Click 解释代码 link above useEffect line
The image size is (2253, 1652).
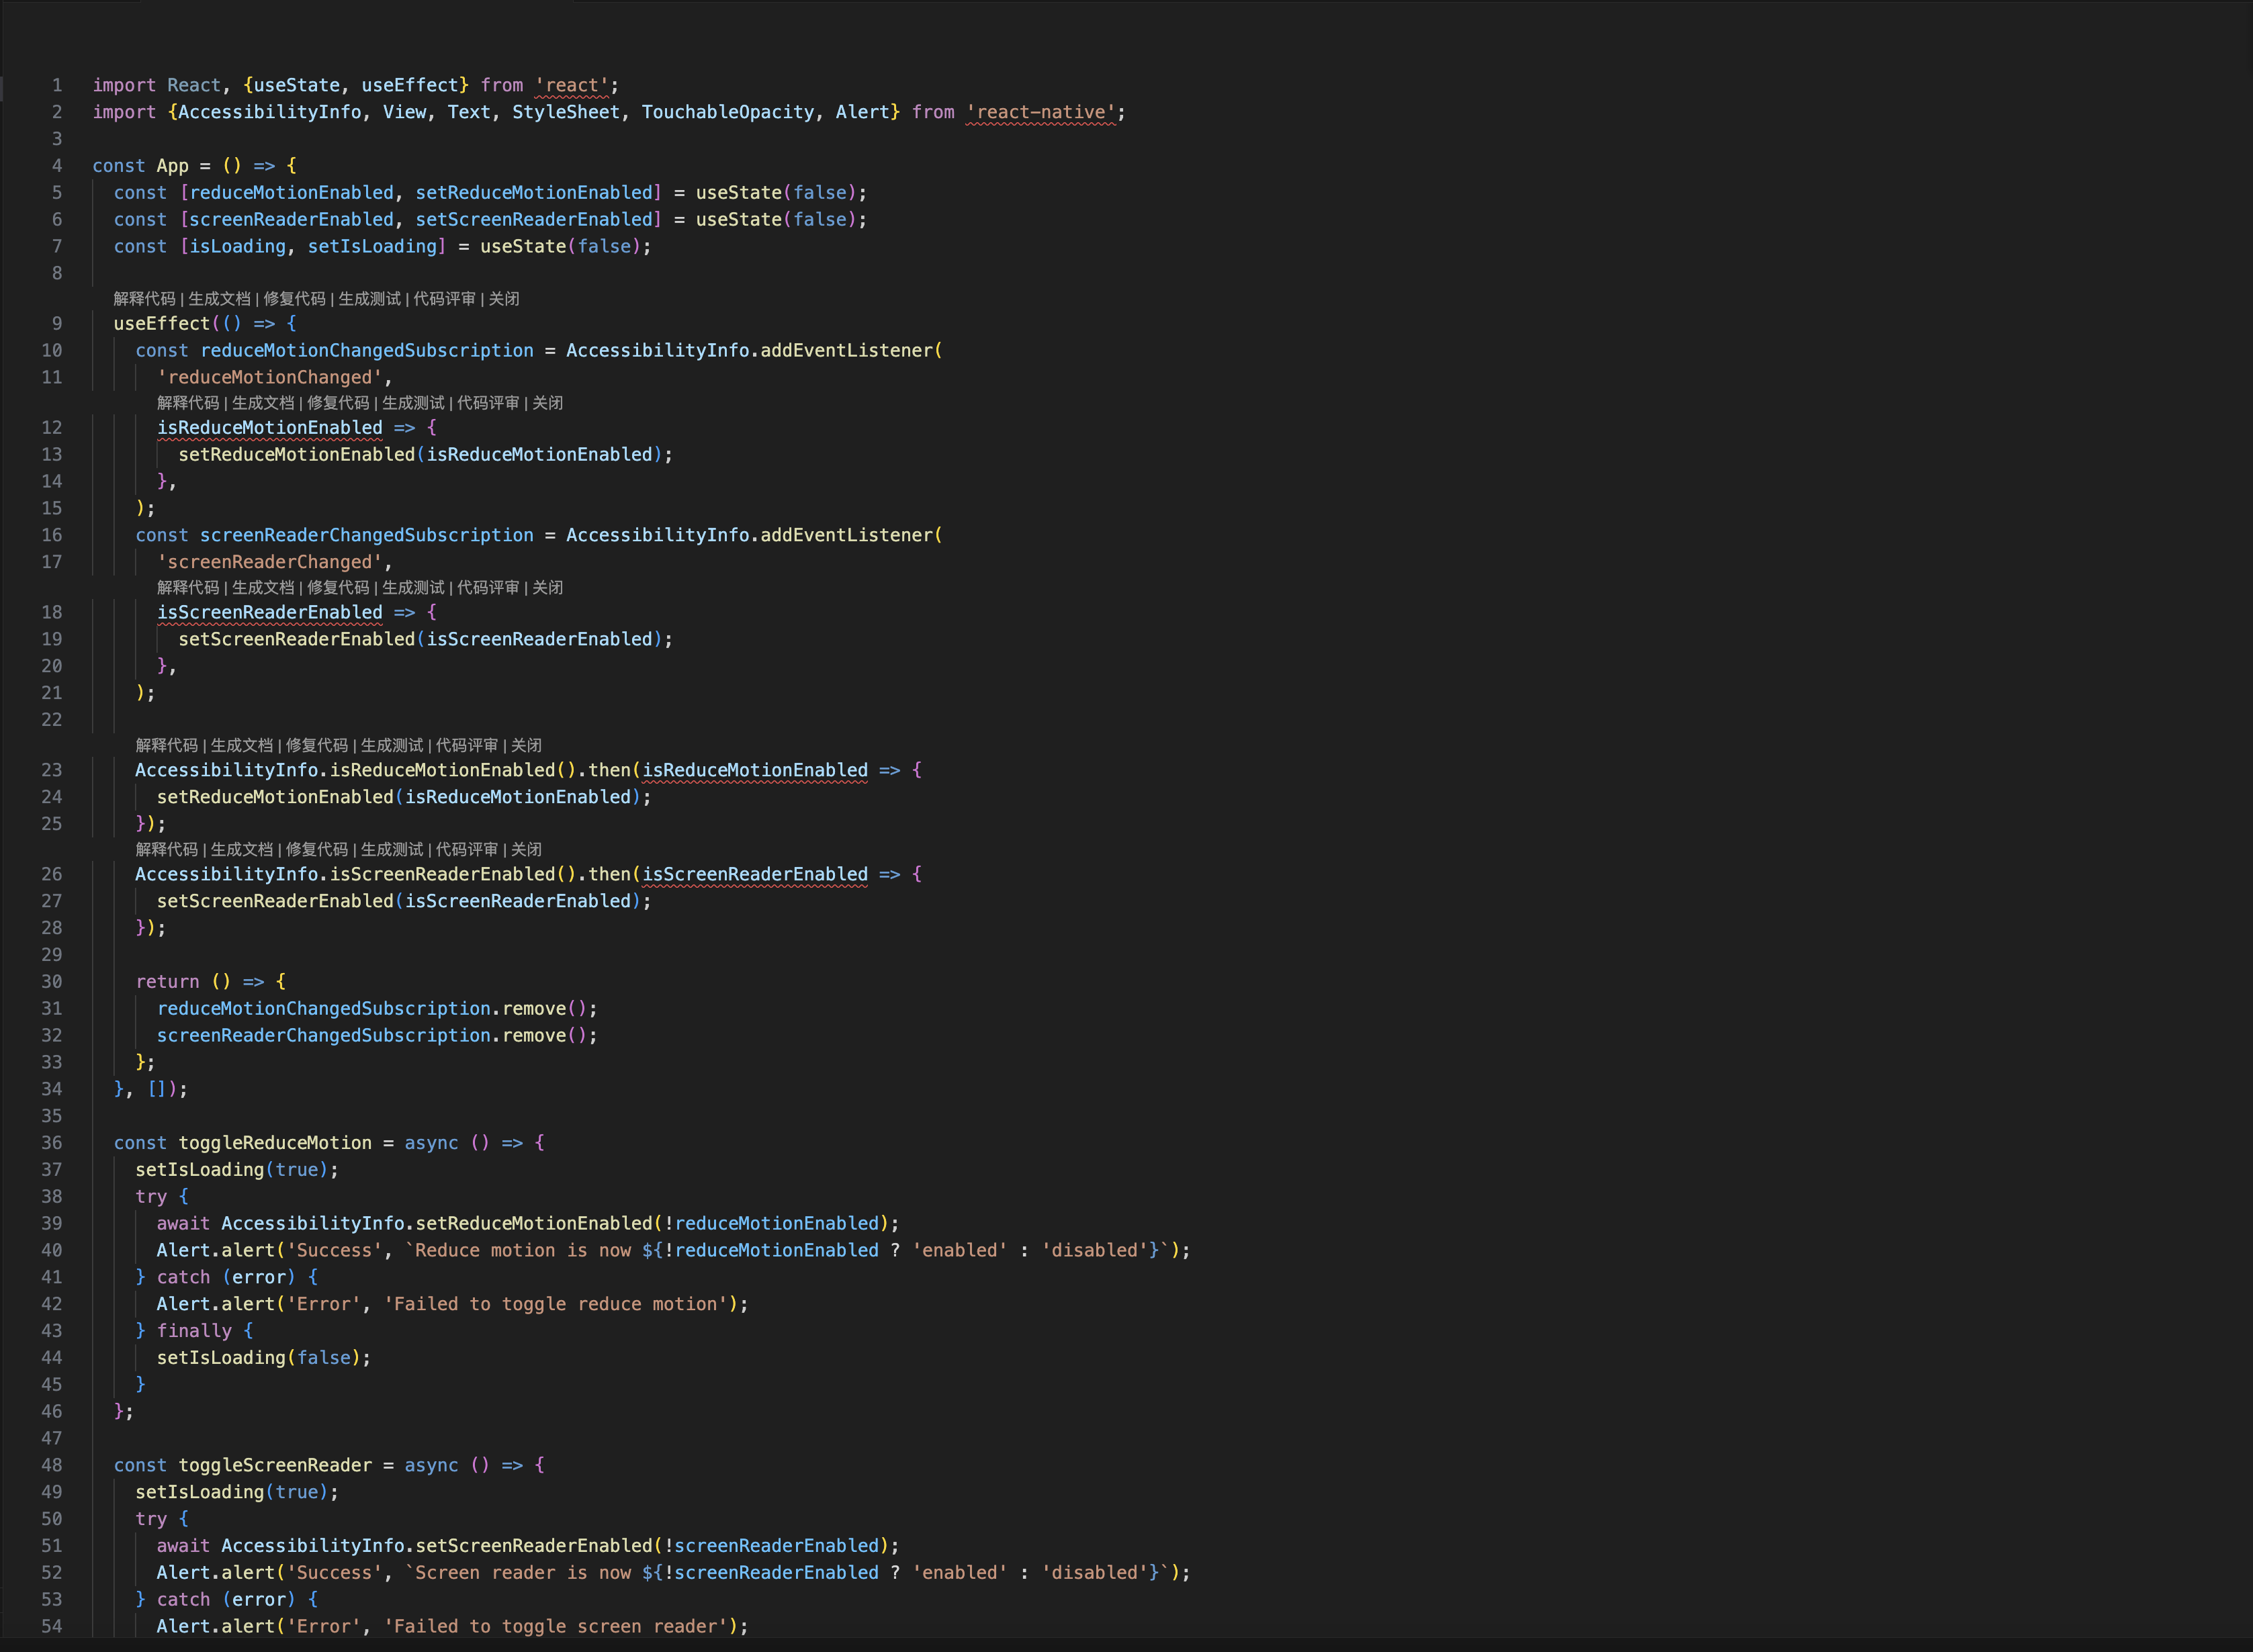144,299
